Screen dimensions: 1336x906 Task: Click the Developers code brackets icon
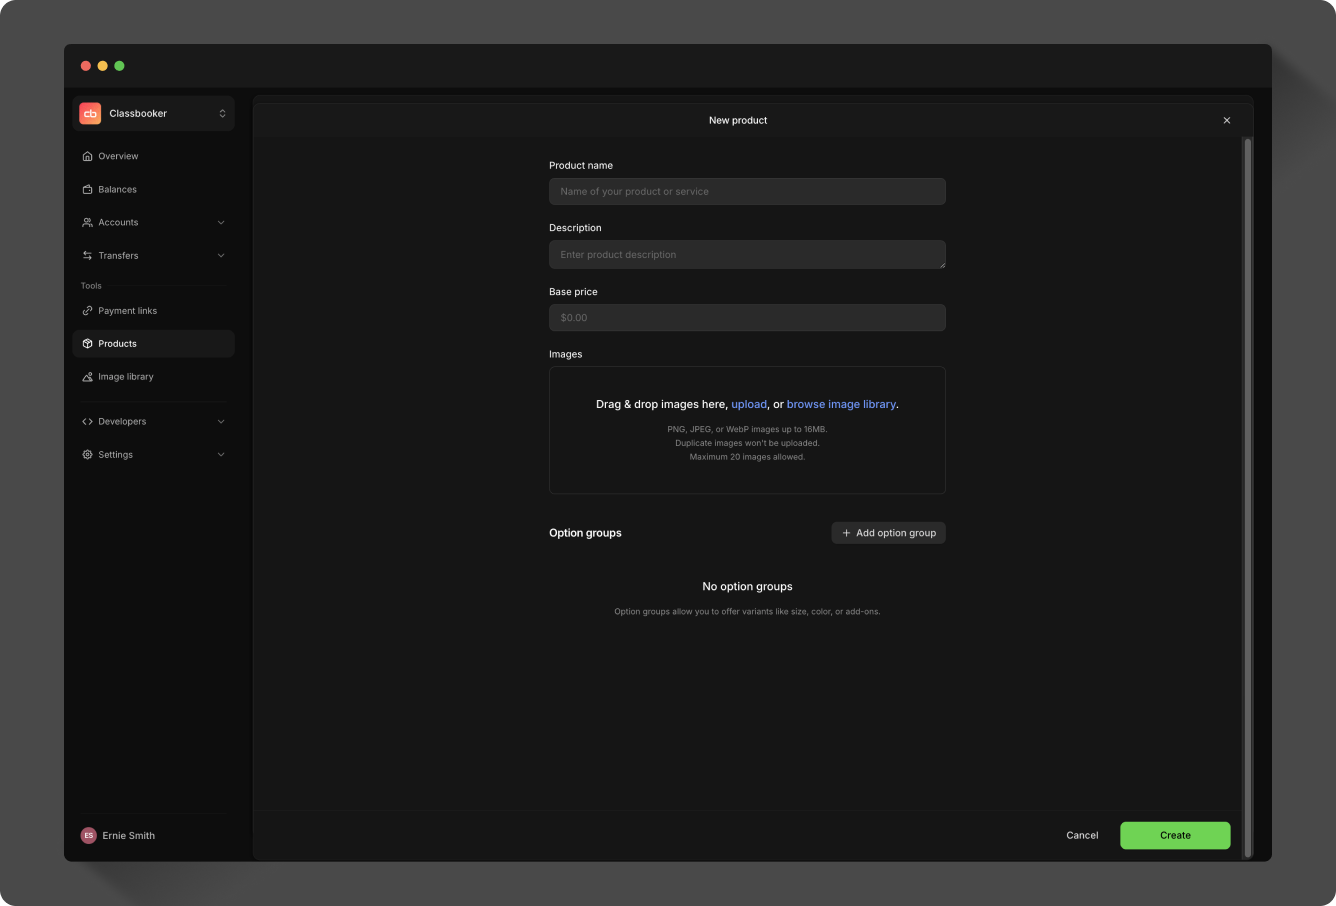87,421
